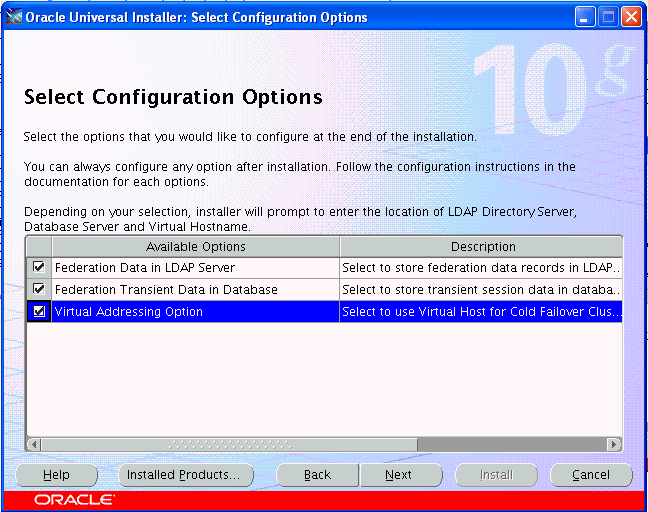This screenshot has width=648, height=512.
Task: Uncheck Federation Transient Data in Database checkbox
Action: tap(39, 289)
